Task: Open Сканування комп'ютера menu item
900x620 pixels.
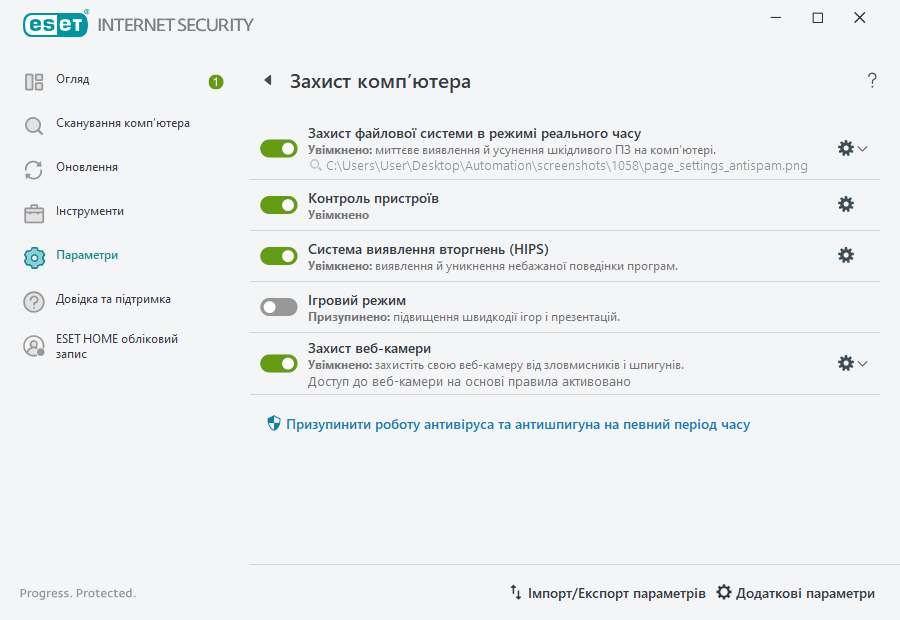Action: [x=123, y=124]
